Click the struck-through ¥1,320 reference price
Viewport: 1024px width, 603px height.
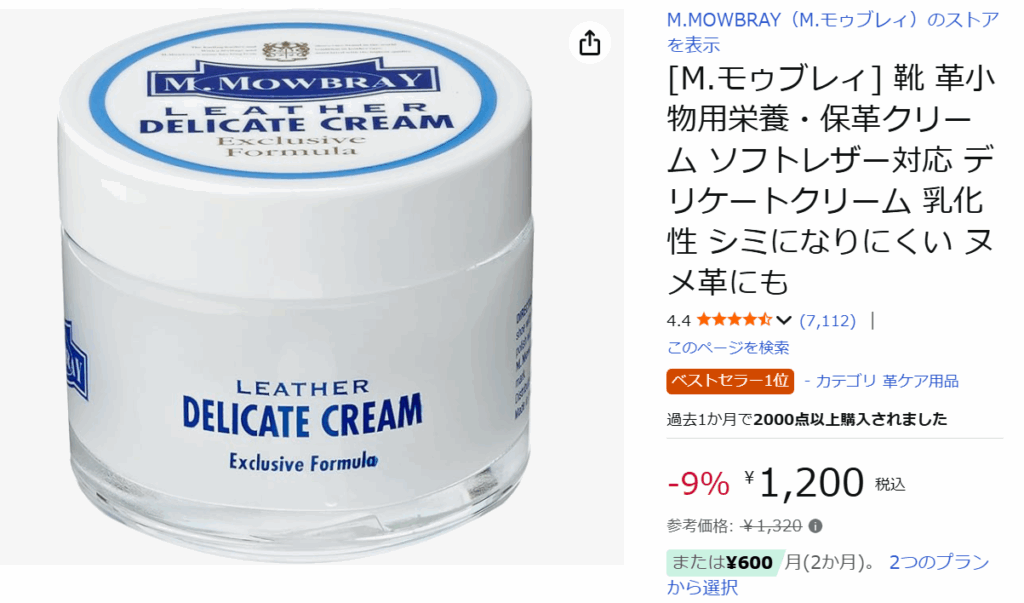tap(772, 526)
